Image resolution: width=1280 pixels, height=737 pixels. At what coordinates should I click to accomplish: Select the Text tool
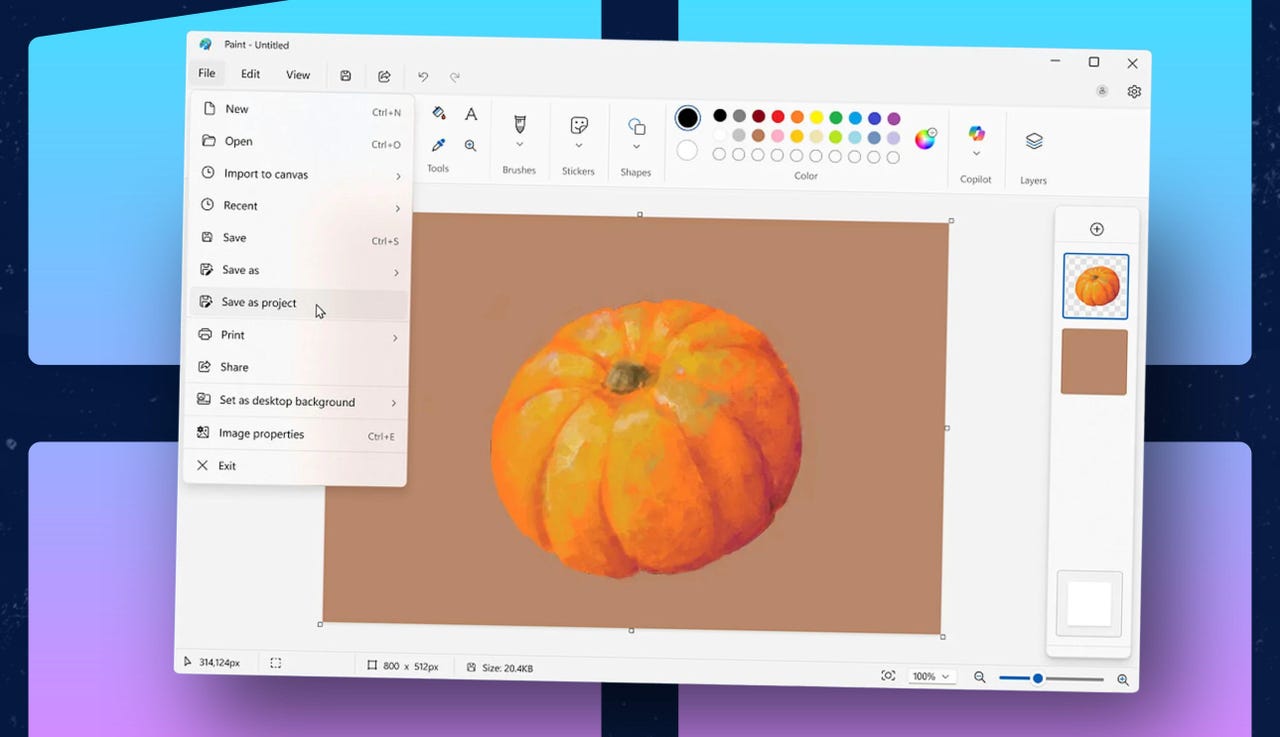471,114
